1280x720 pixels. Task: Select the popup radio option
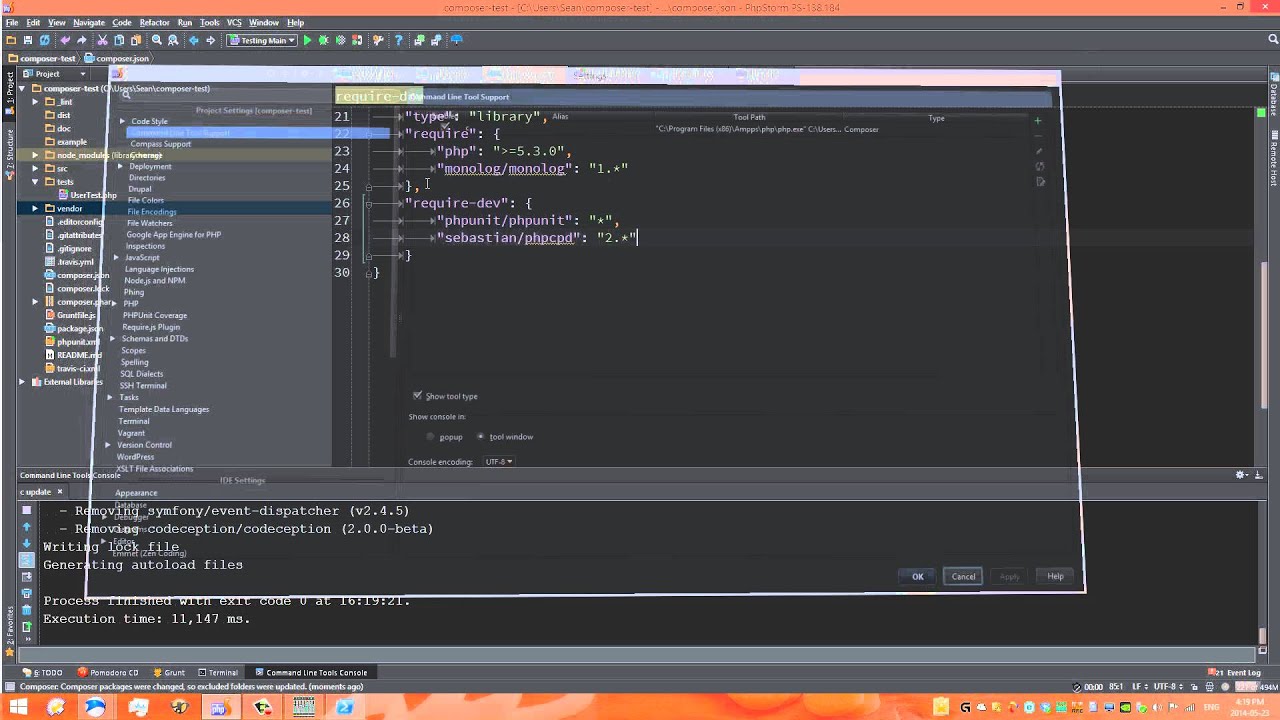tap(431, 437)
